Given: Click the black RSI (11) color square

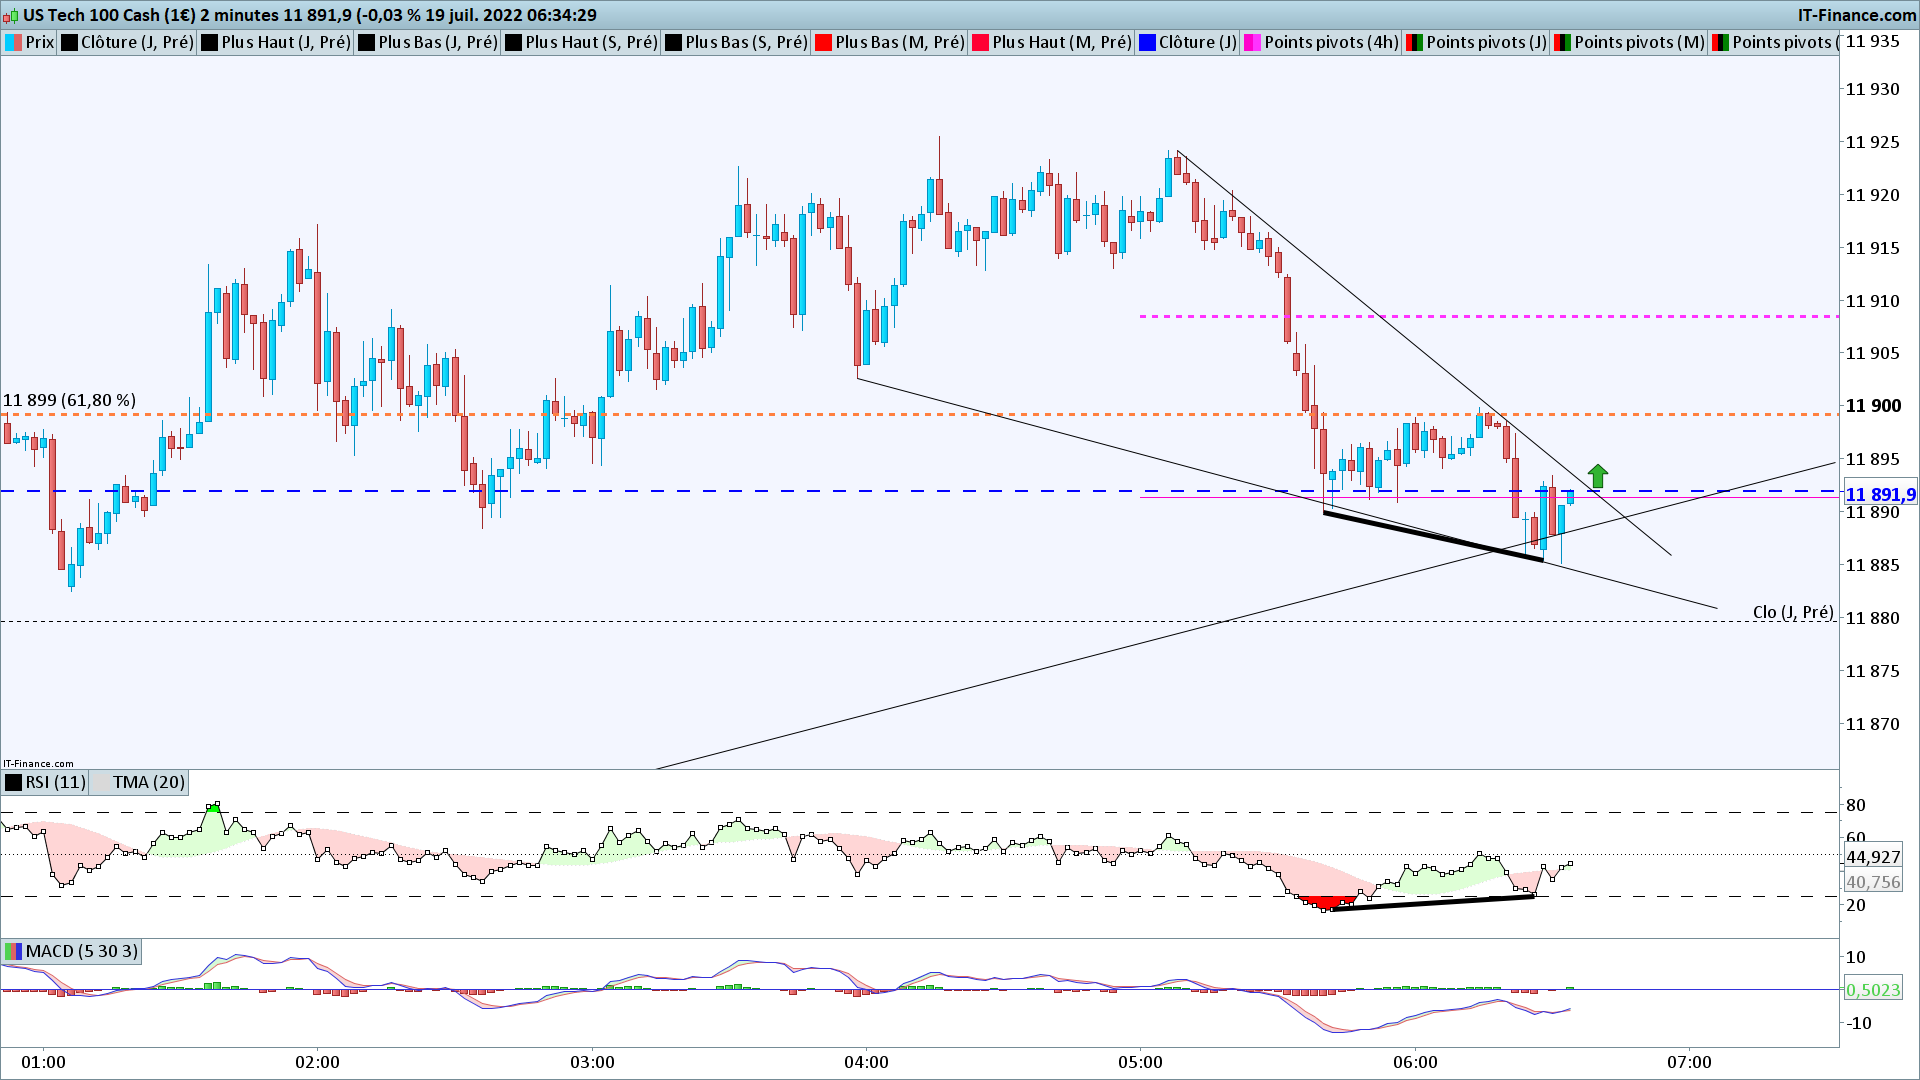Looking at the screenshot, I should pyautogui.click(x=14, y=782).
